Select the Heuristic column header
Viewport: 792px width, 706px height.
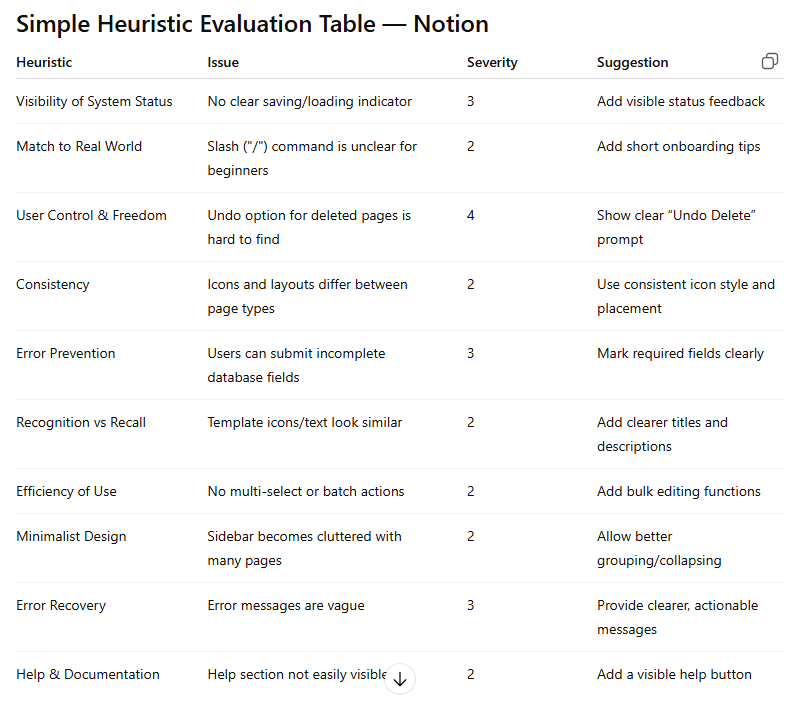tap(44, 62)
